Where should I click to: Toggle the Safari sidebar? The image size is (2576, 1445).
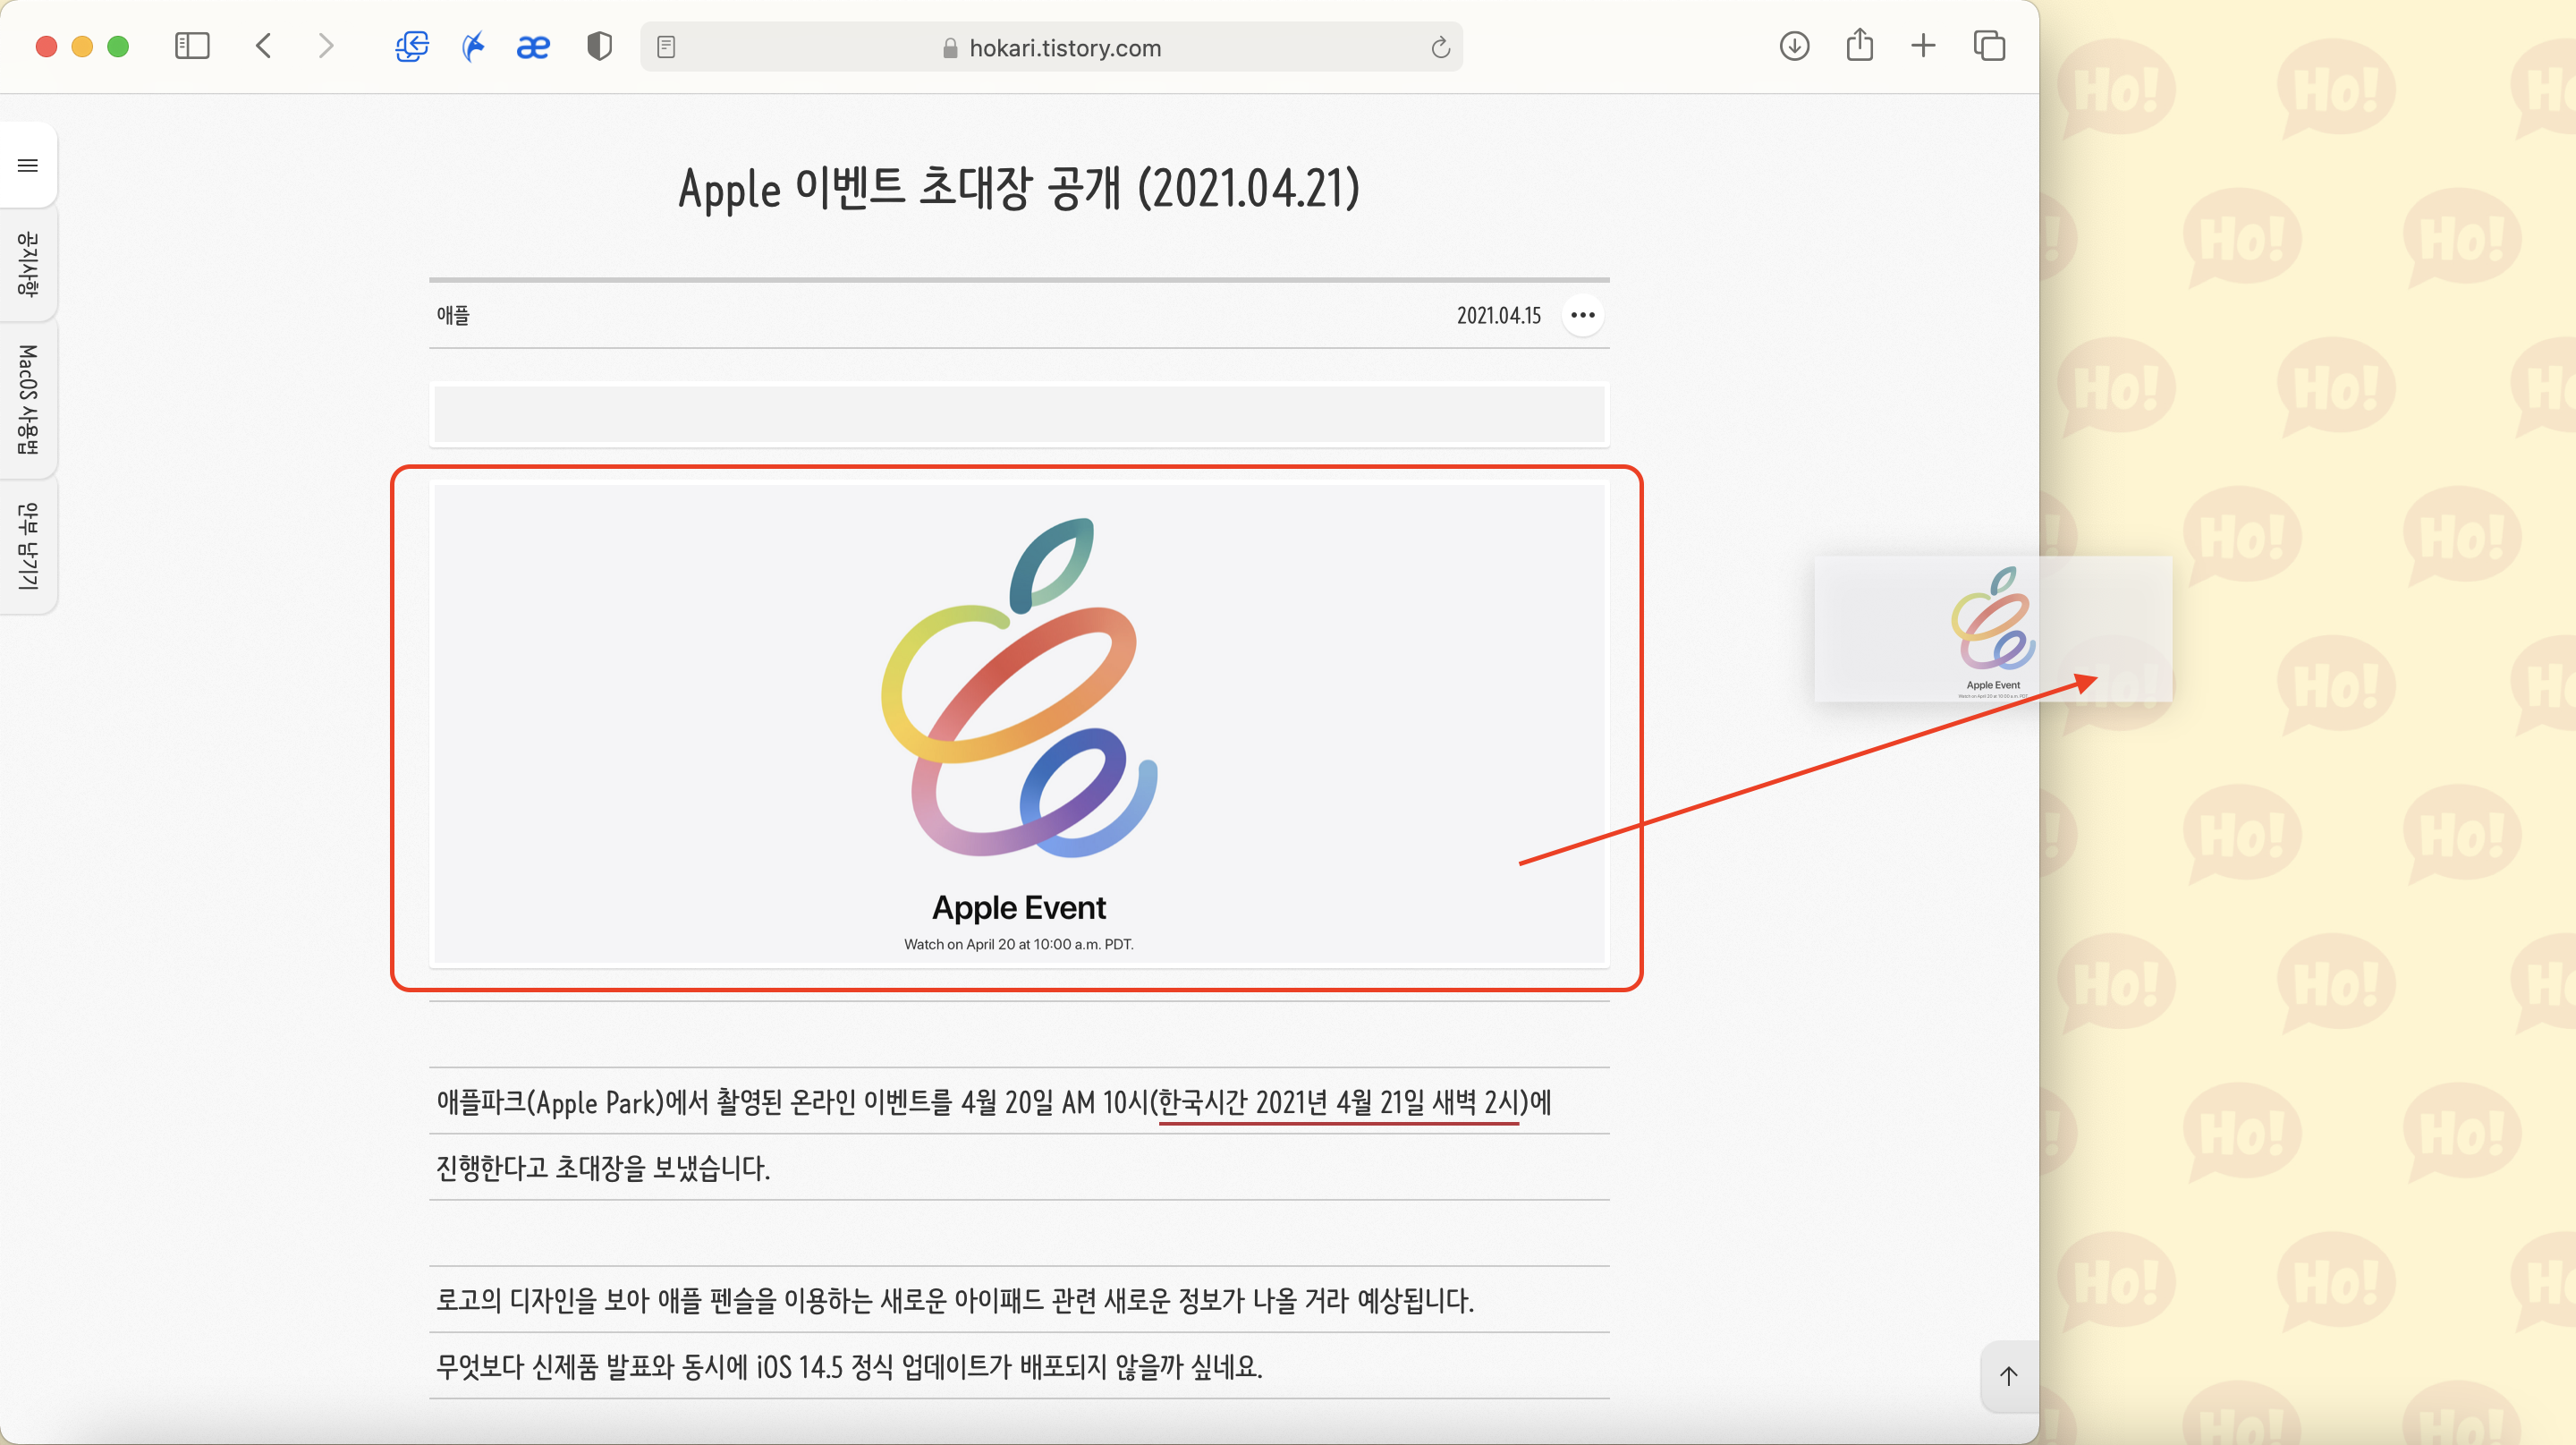(x=192, y=46)
